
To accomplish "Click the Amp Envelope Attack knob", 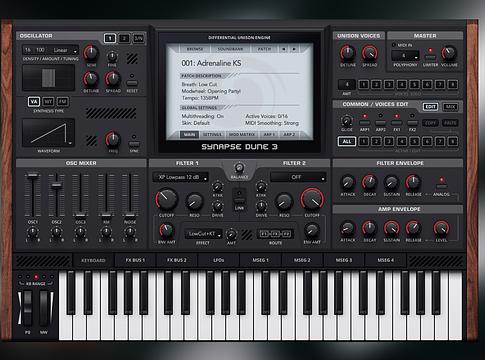I will 348,229.
